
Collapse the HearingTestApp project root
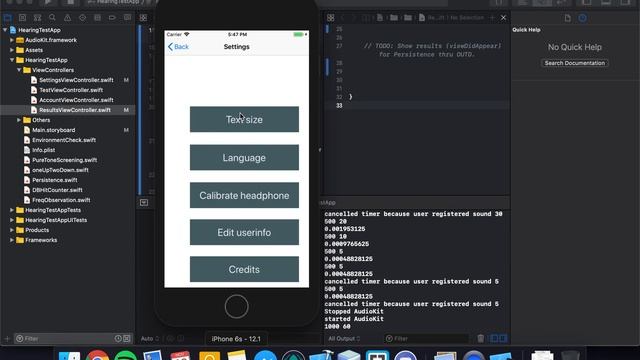tap(5, 30)
